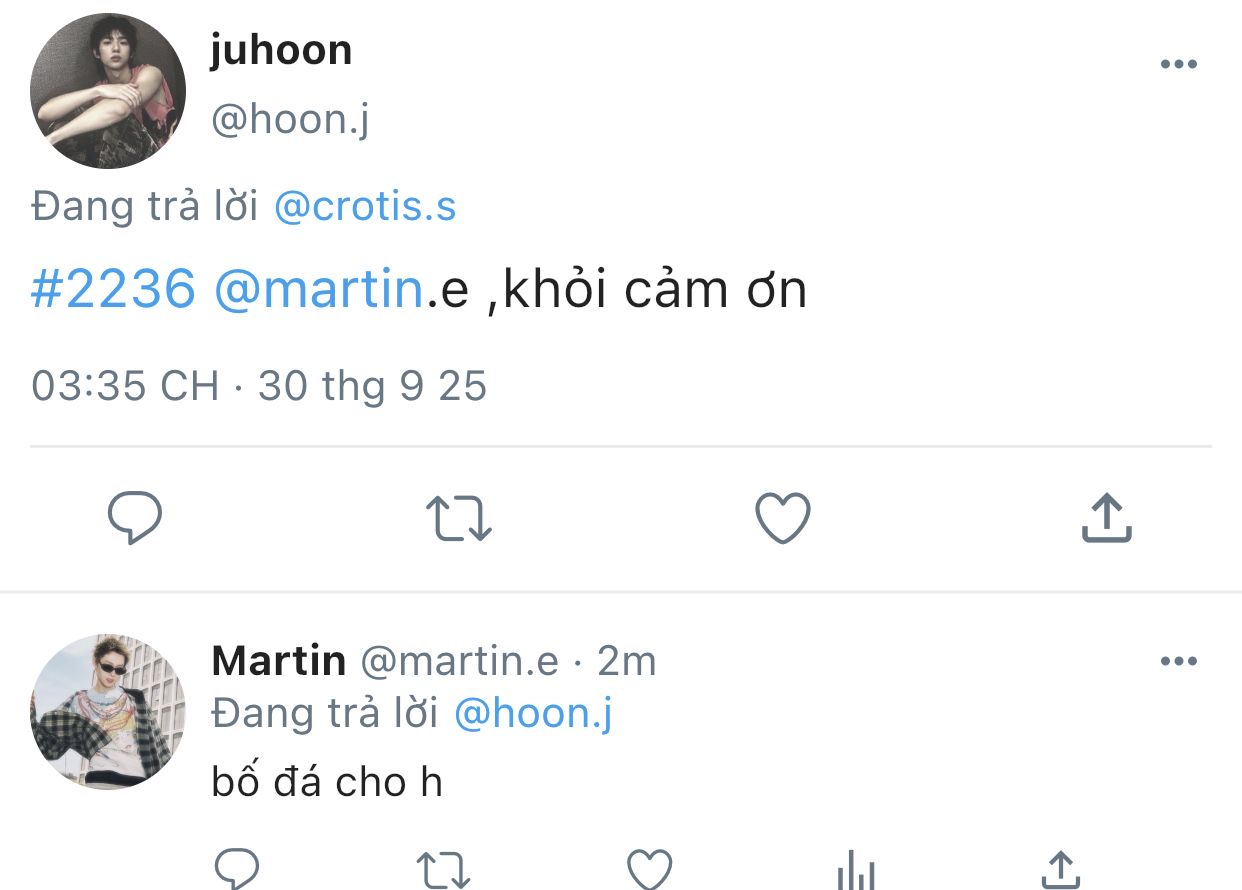Click the Martin display name
The width and height of the screenshot is (1242, 890).
pyautogui.click(x=279, y=661)
